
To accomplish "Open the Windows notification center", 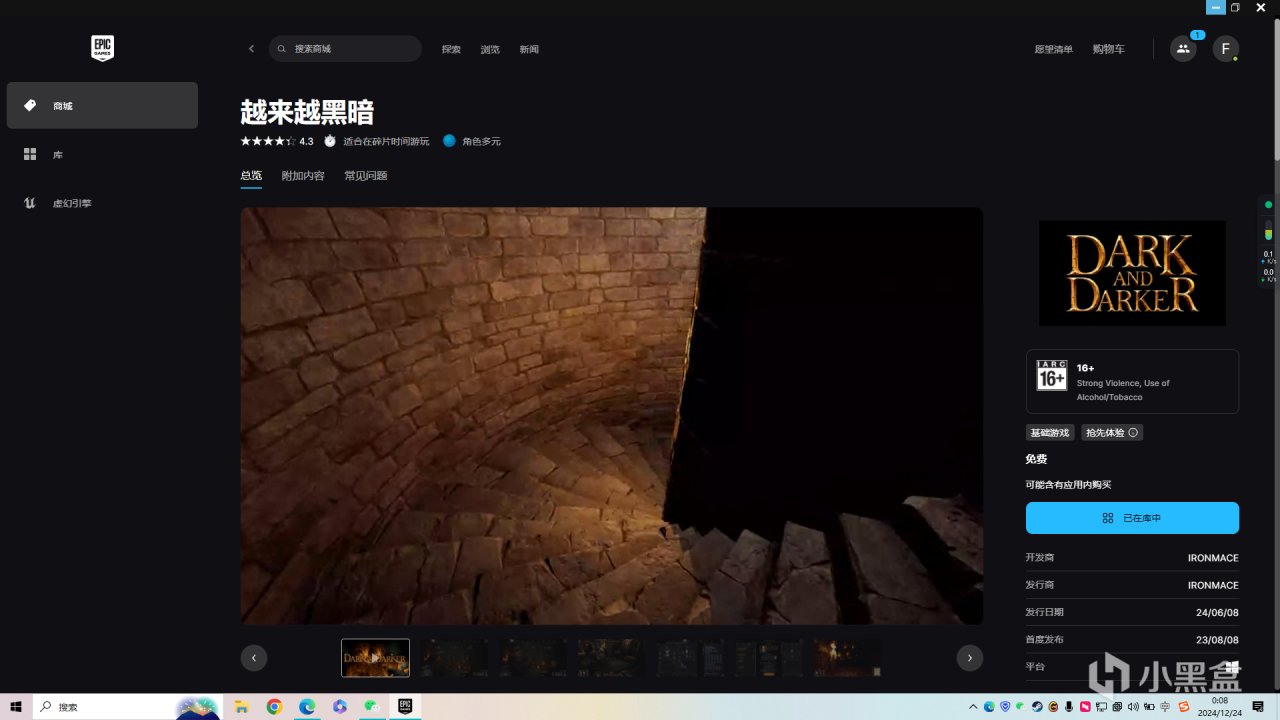I will pyautogui.click(x=1258, y=707).
